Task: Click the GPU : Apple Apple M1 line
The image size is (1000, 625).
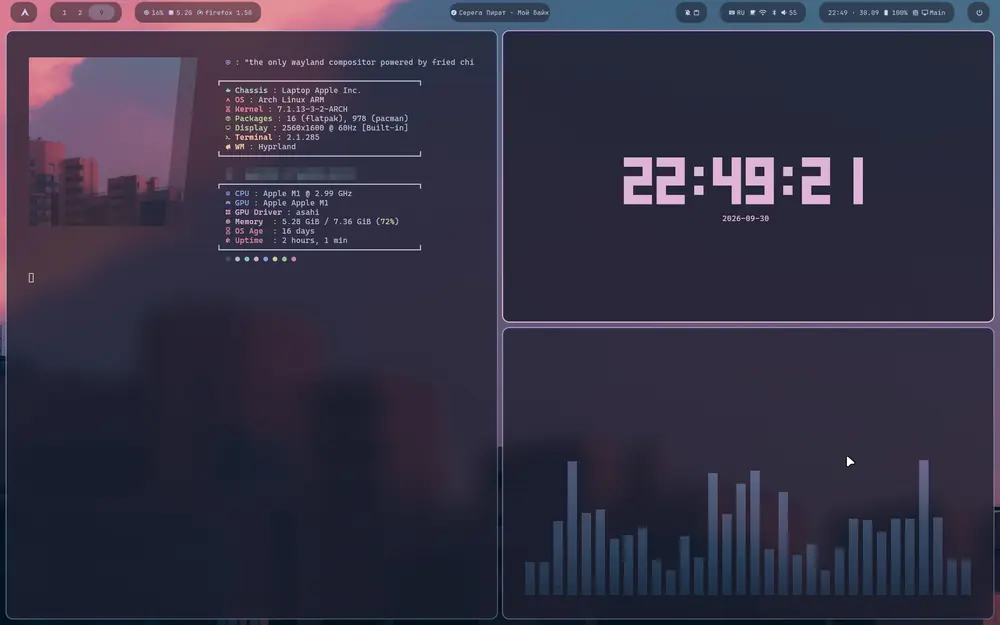Action: (277, 203)
